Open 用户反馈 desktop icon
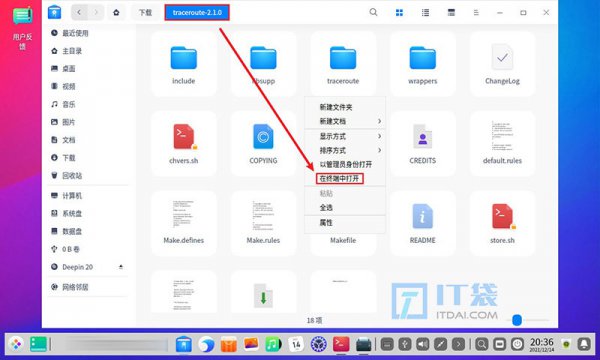This screenshot has width=600, height=360. click(23, 28)
